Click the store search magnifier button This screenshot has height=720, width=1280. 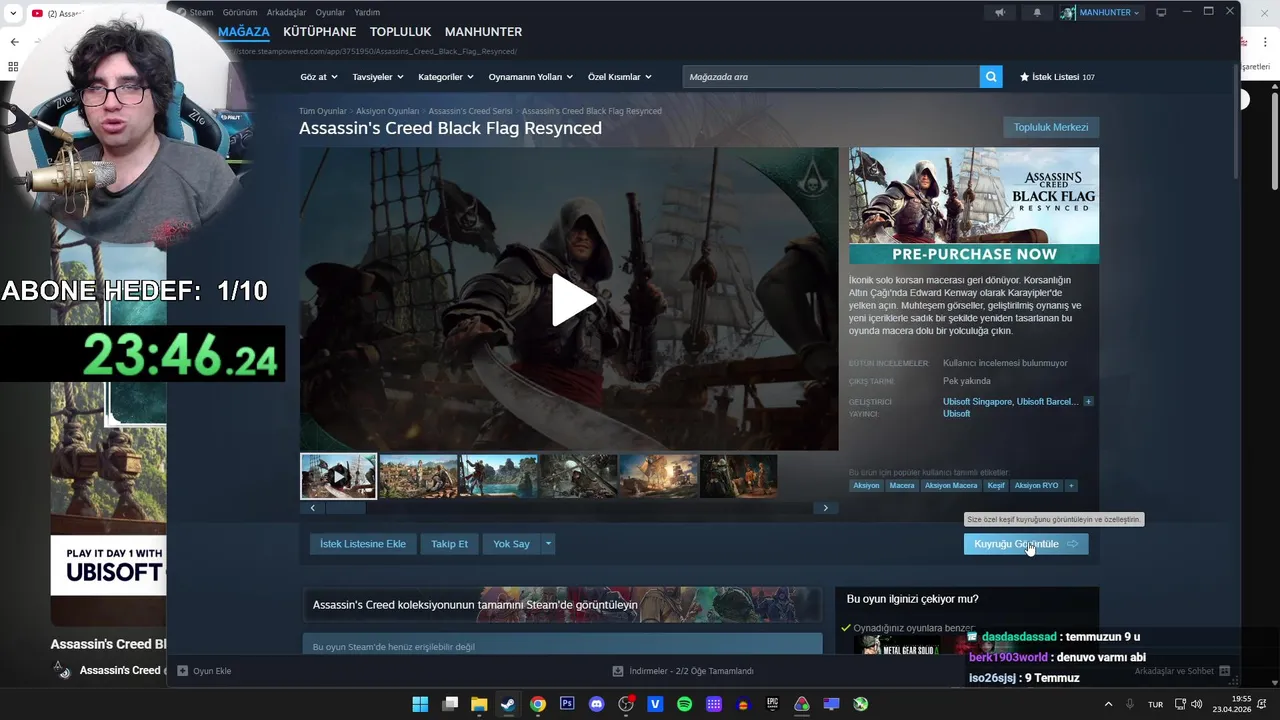pos(991,77)
